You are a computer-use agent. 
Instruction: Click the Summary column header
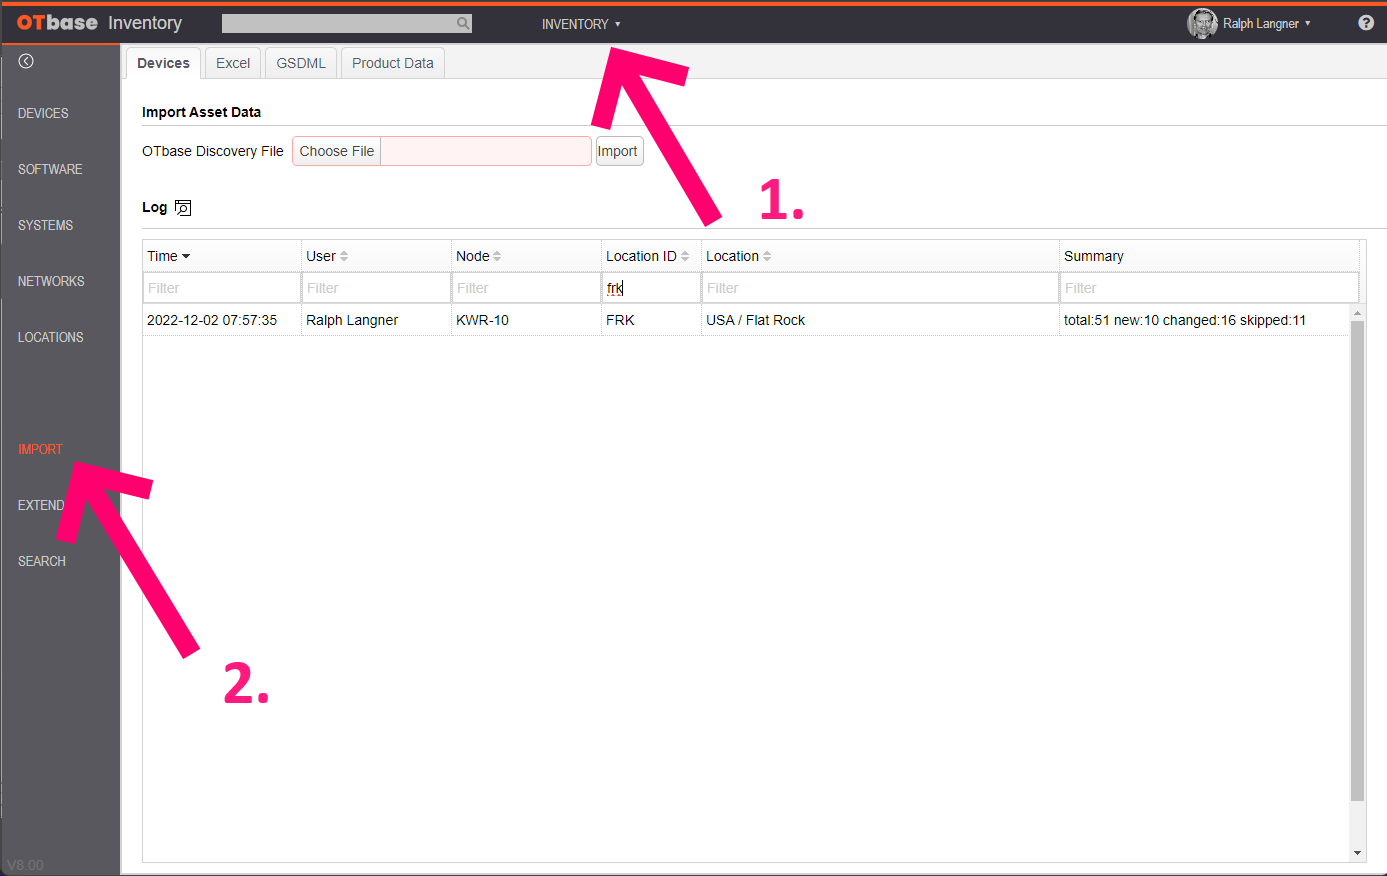1094,256
